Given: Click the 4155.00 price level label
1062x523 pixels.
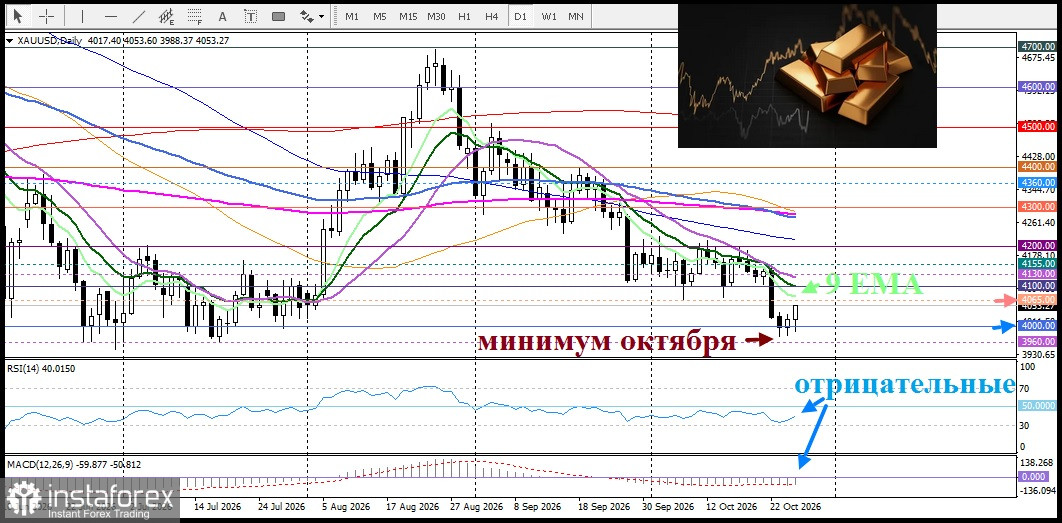Looking at the screenshot, I should point(1037,263).
